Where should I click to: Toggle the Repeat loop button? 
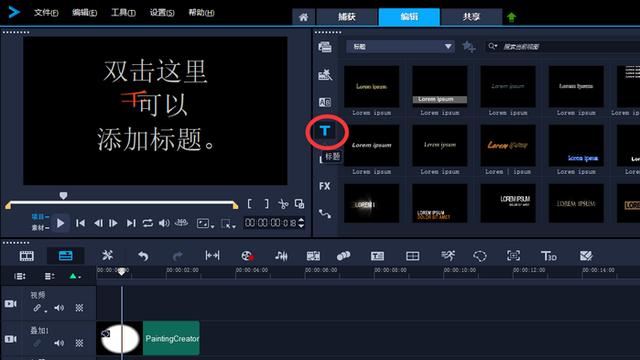(x=148, y=223)
